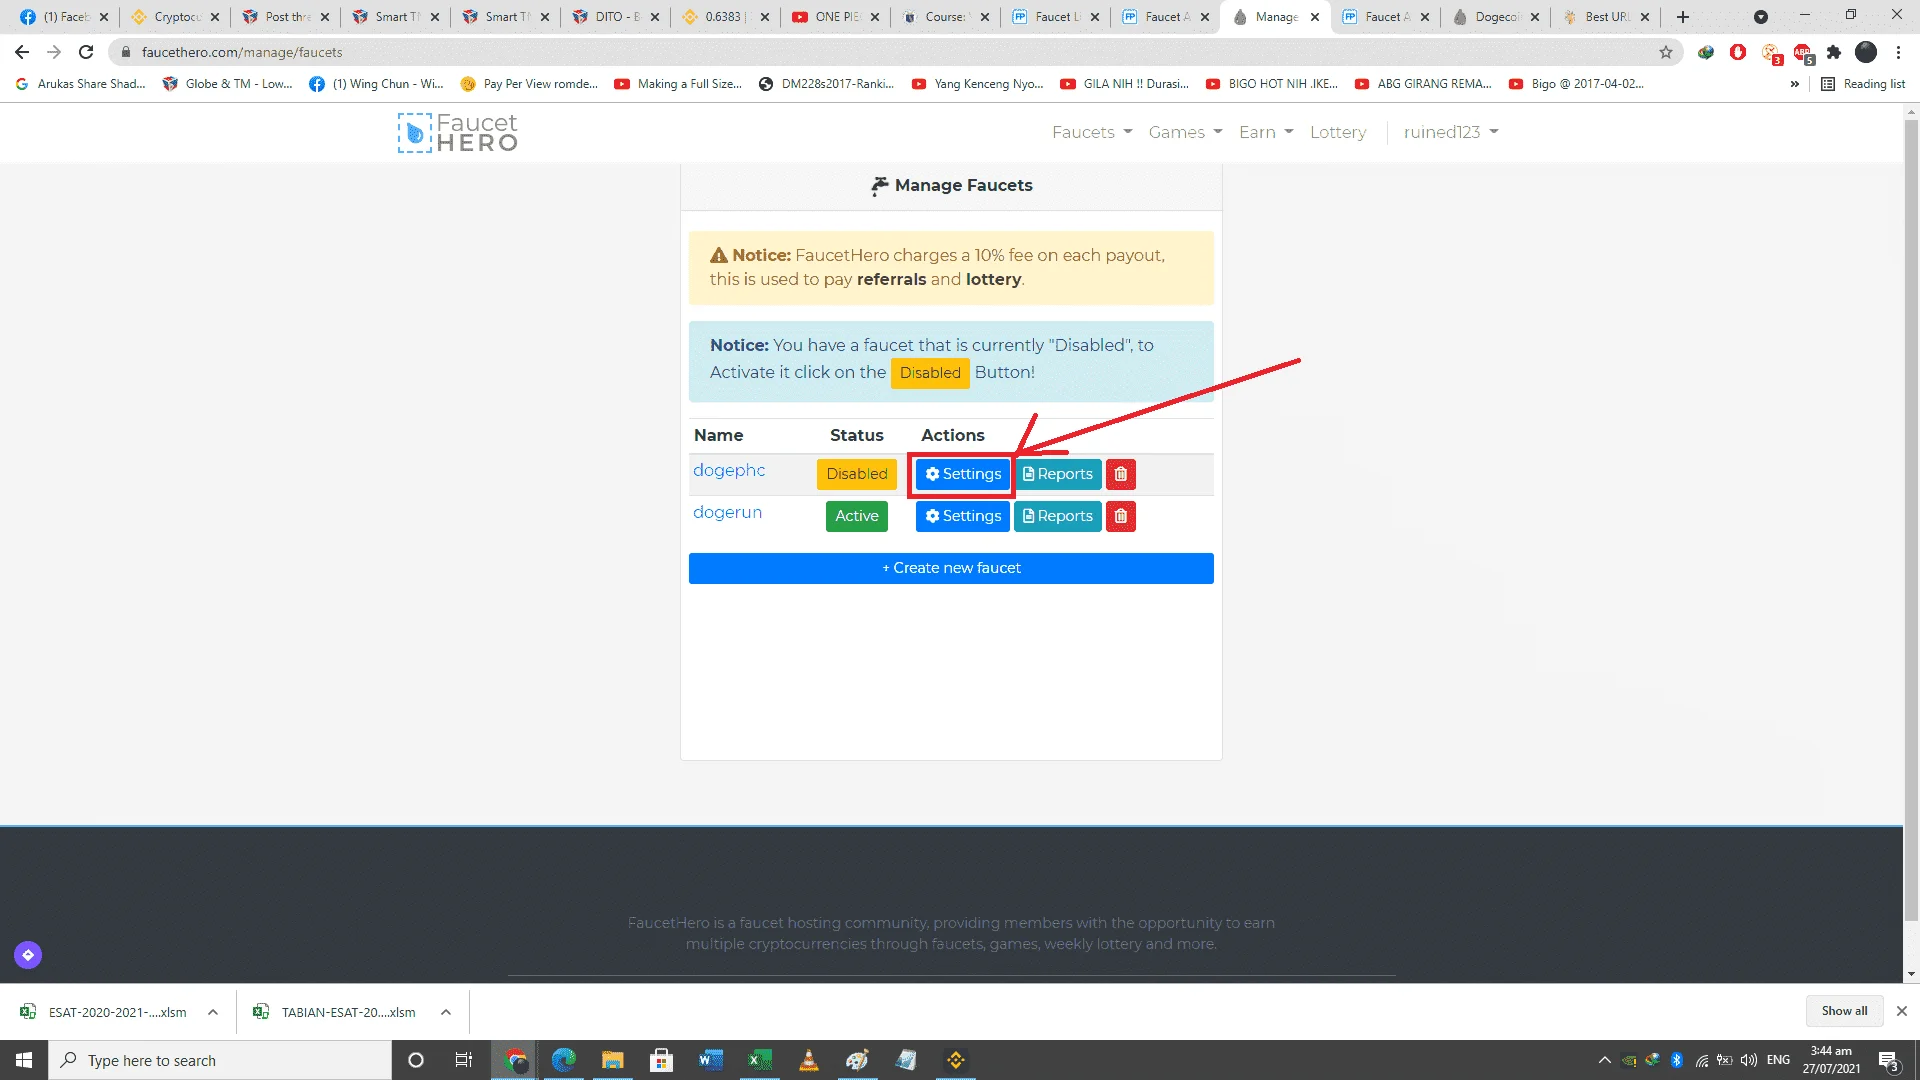Switch to the Dogecoin browser tab

(1496, 17)
